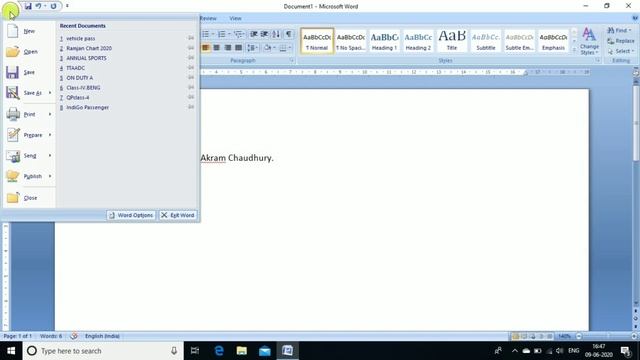Click the Word Options button

[x=131, y=215]
